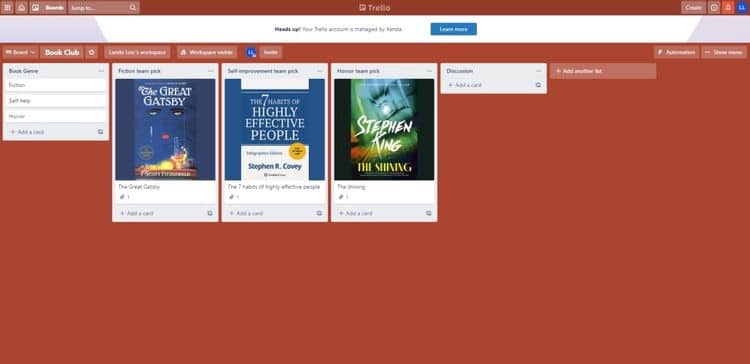Create from template in Horror team pick

click(x=429, y=213)
